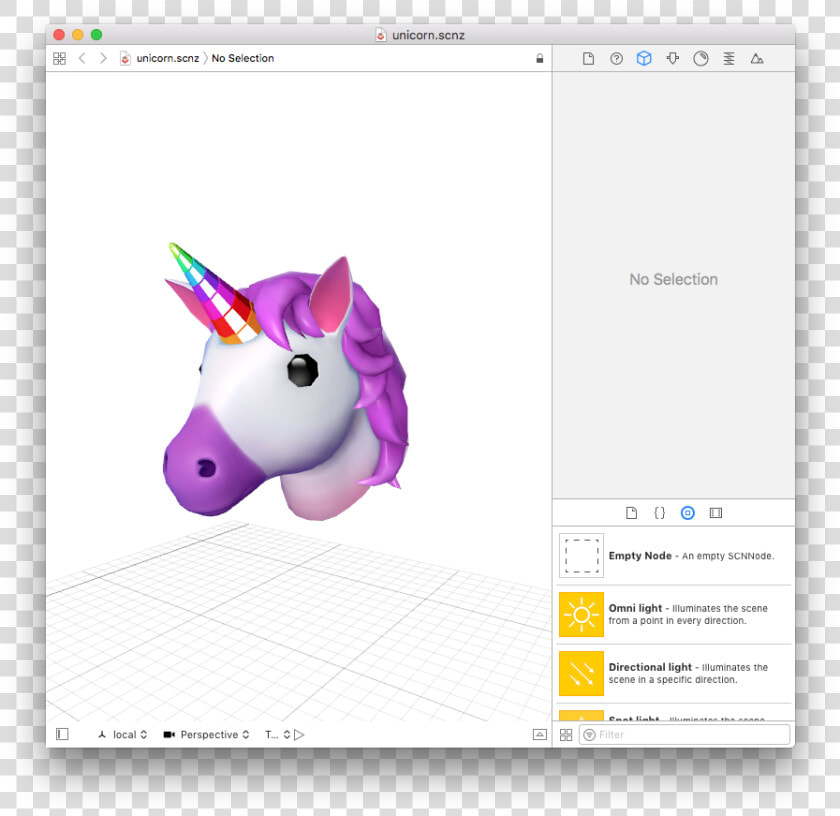The height and width of the screenshot is (816, 840).
Task: Open the Perspective camera dropdown
Action: pos(206,735)
